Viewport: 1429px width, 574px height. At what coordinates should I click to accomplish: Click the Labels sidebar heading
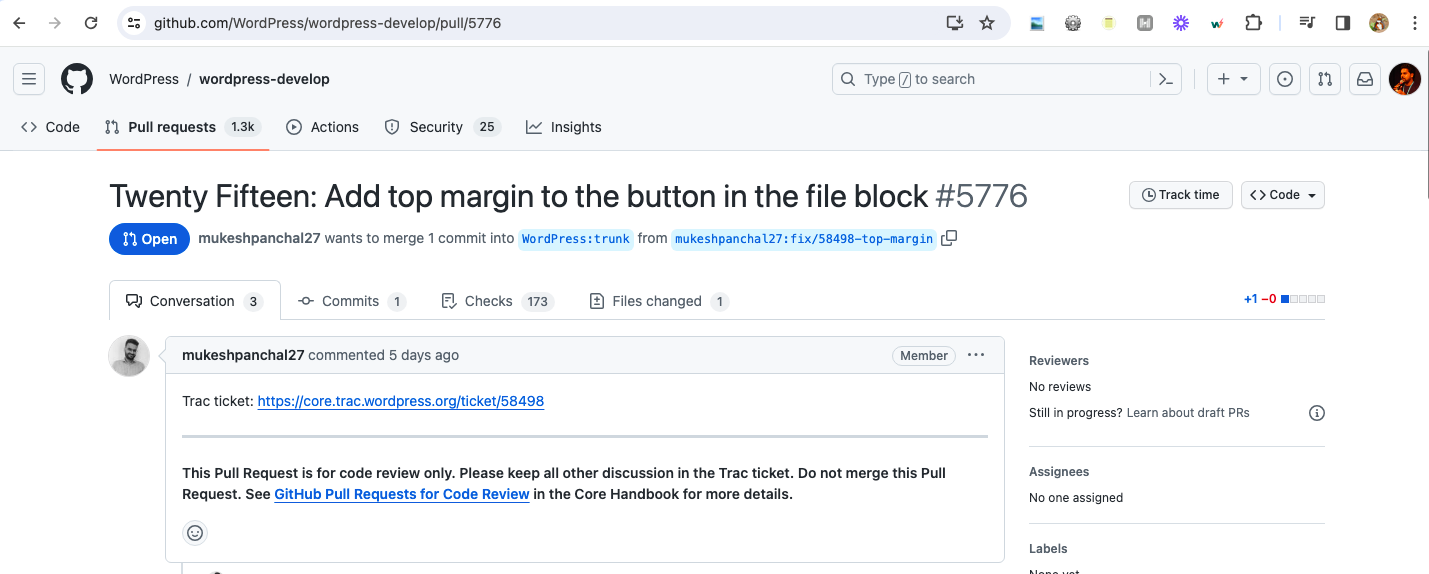(x=1048, y=549)
